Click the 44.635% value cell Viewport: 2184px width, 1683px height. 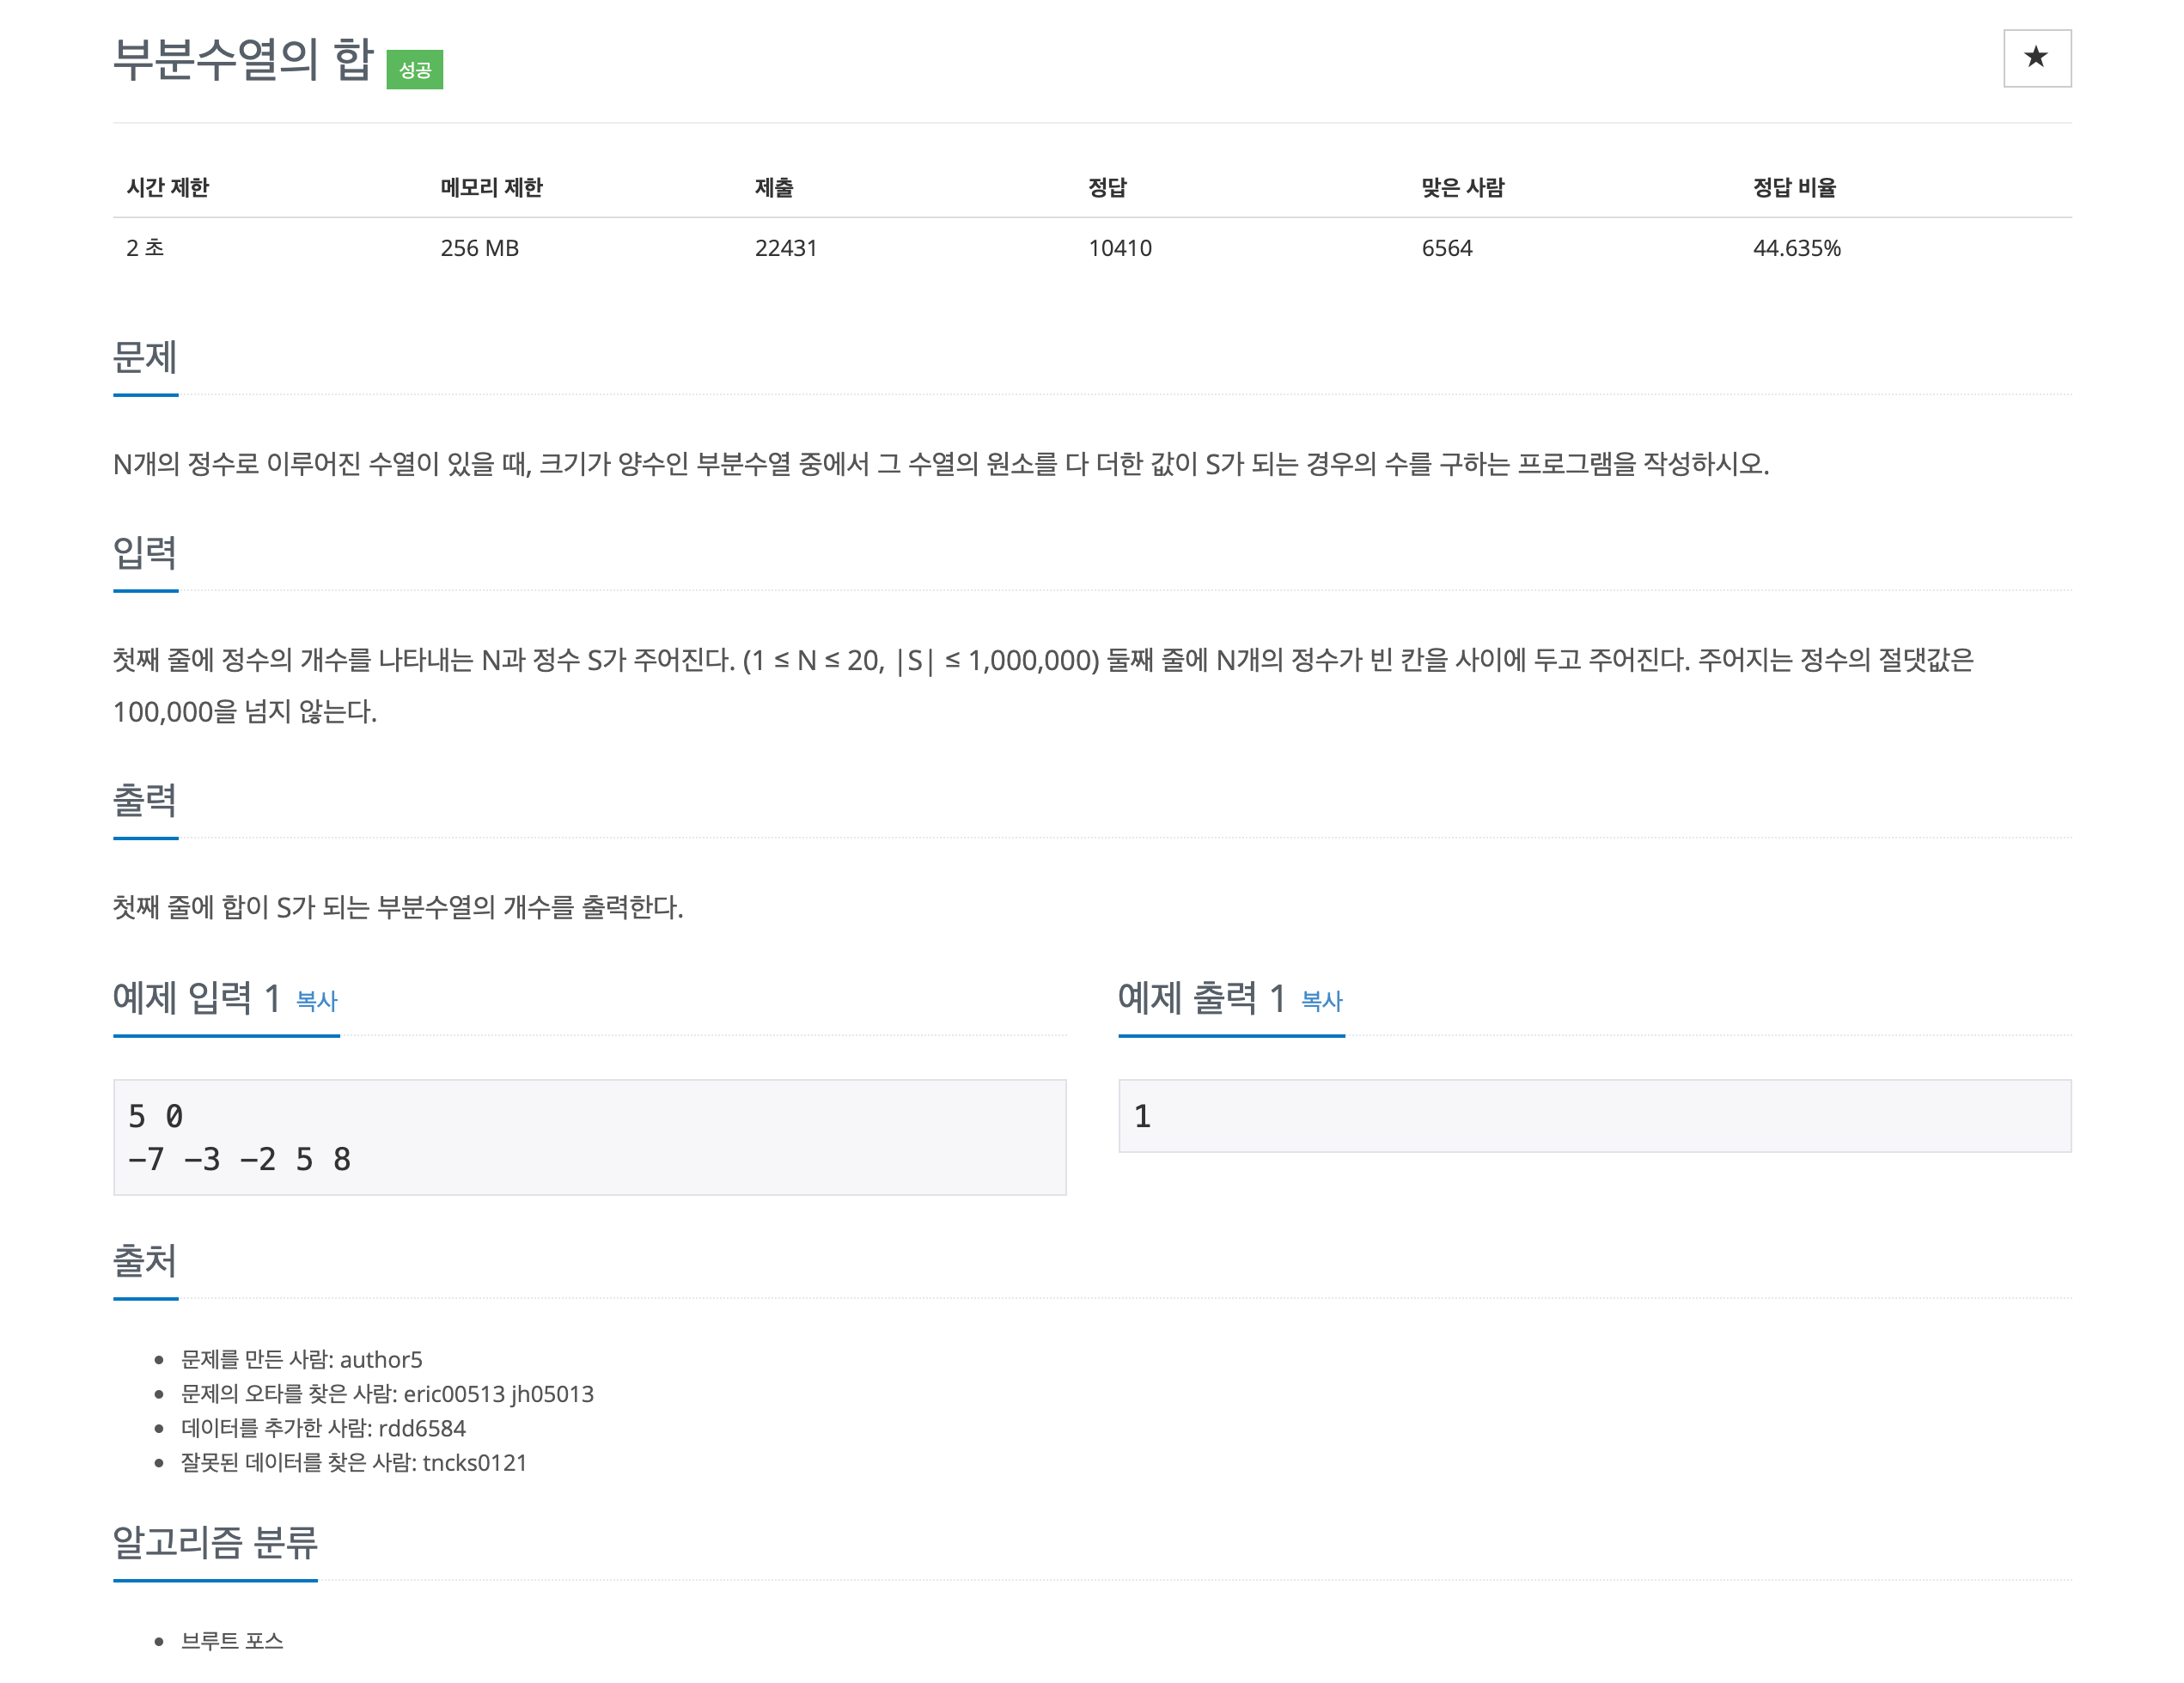pos(1796,248)
